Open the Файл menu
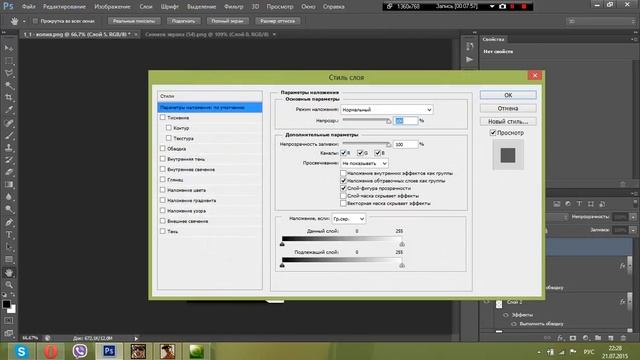 28,7
